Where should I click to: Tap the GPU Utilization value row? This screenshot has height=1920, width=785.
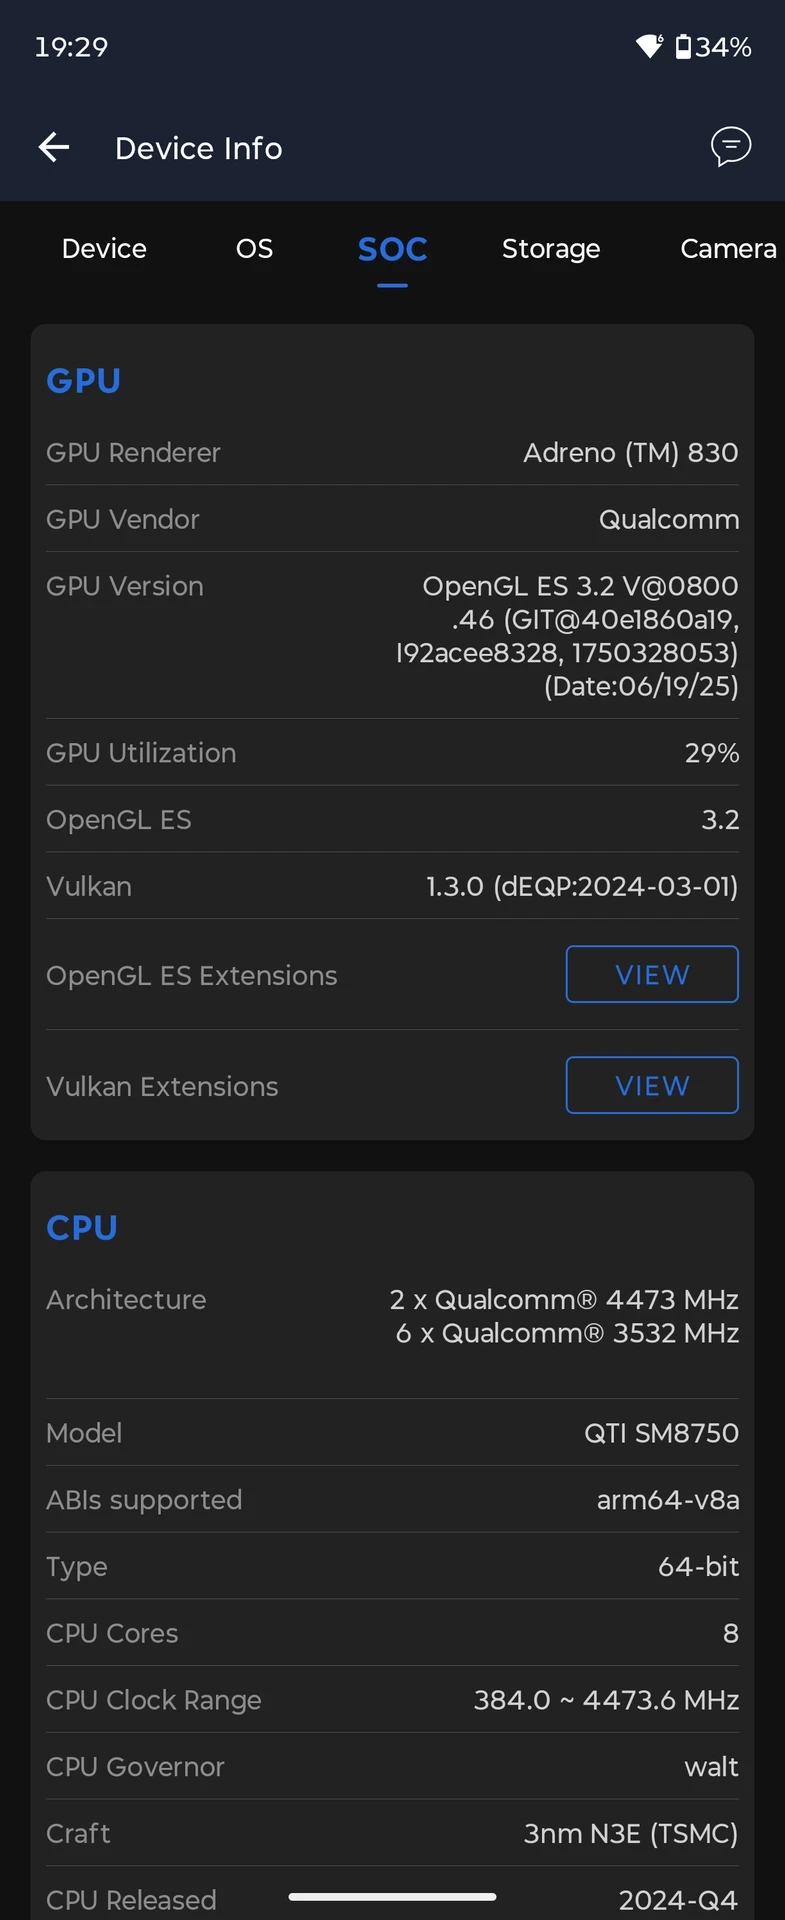(x=392, y=753)
